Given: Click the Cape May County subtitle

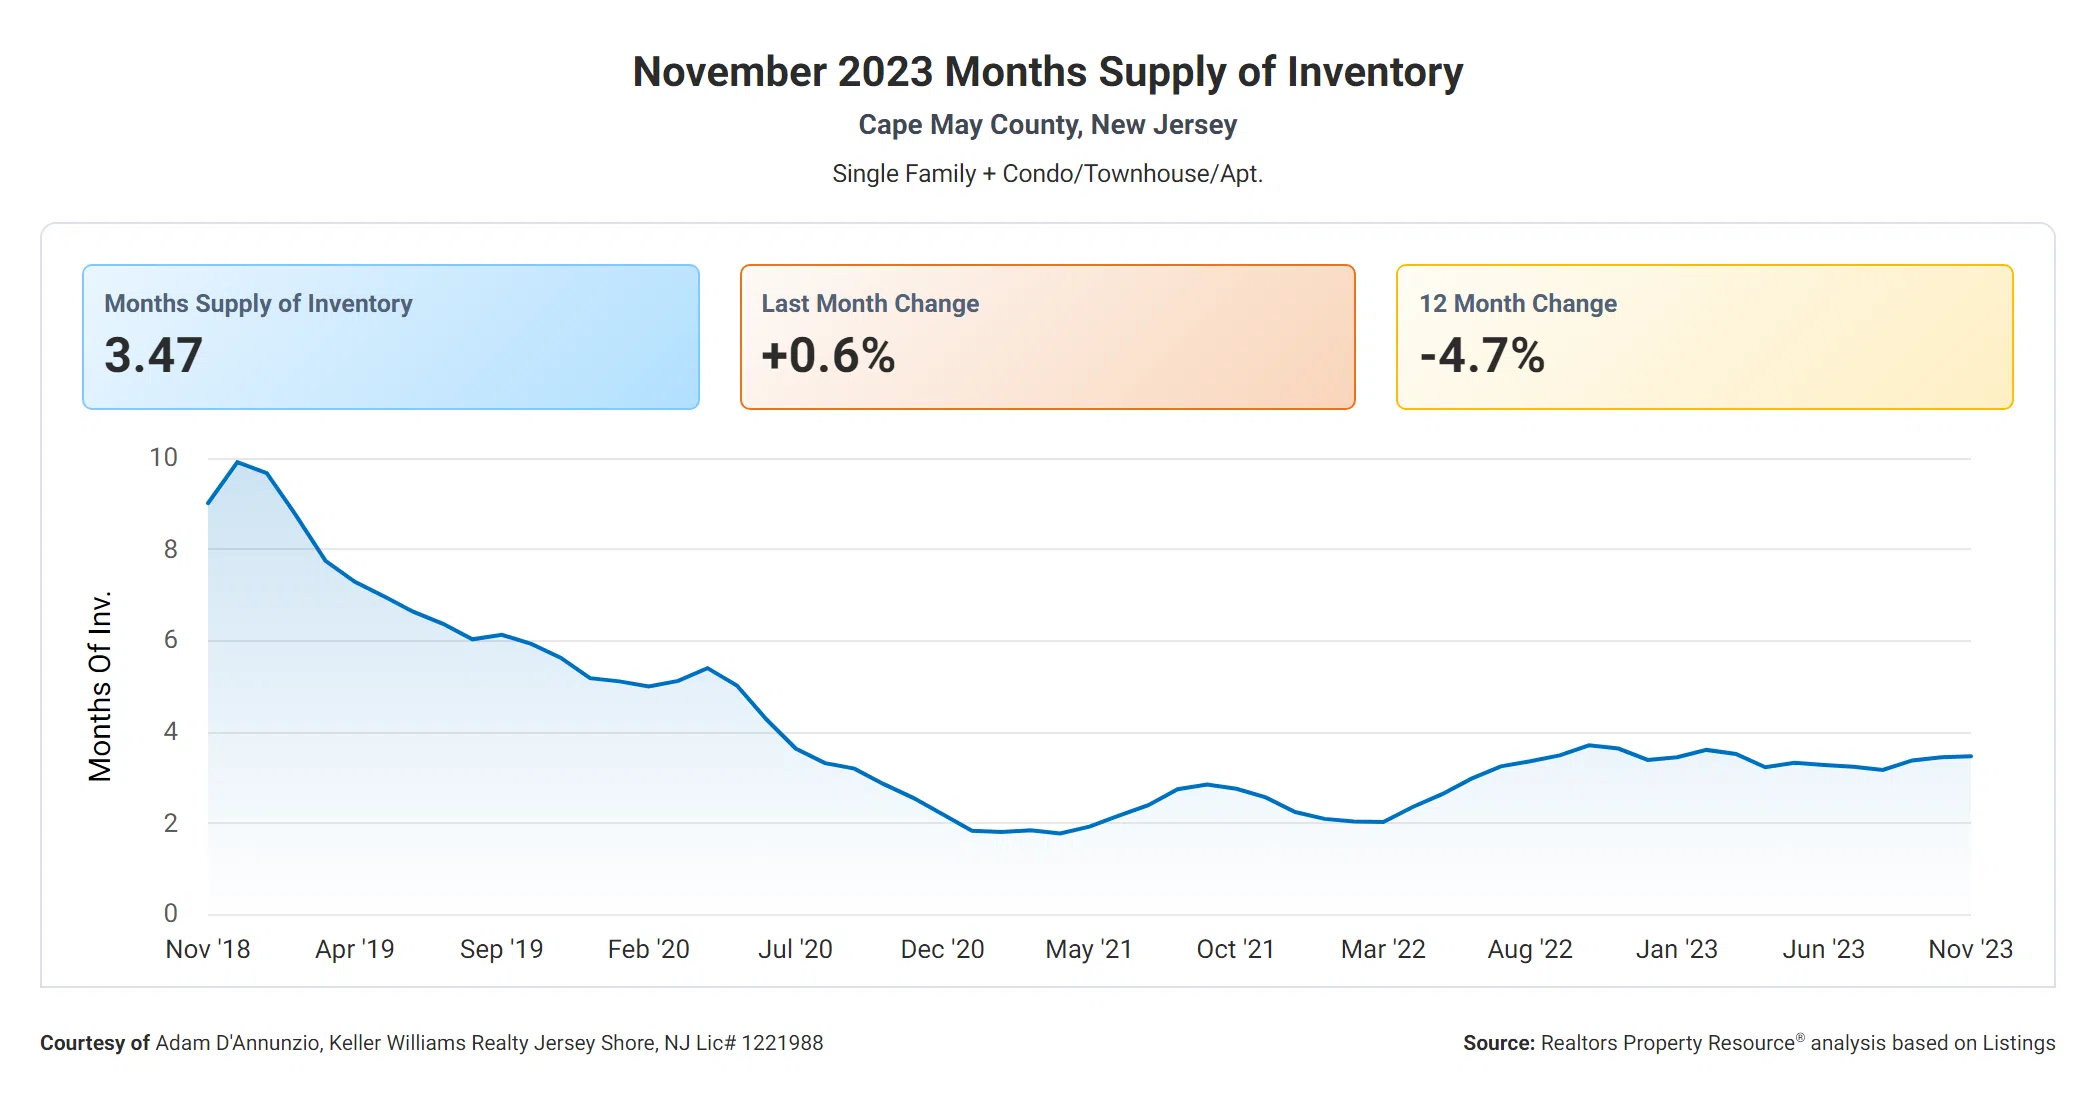Looking at the screenshot, I should click(1048, 125).
